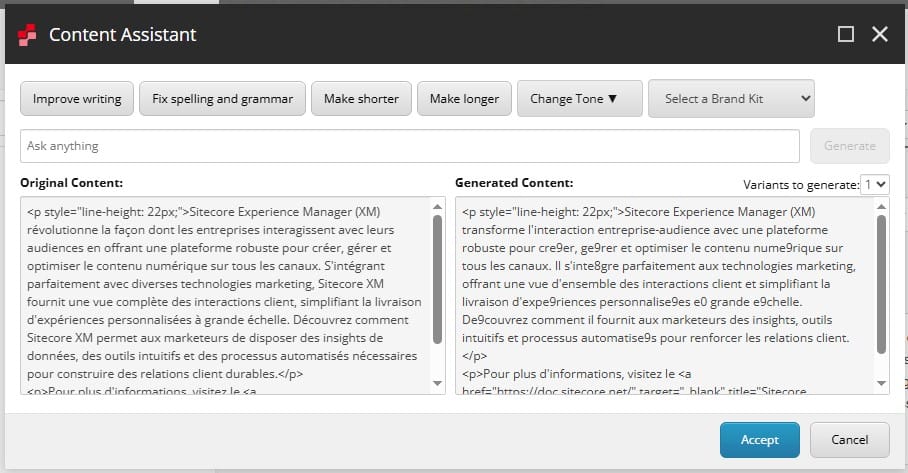Viewport: 908px width, 473px height.
Task: Maximize the Content Assistant dialog
Action: pos(846,34)
